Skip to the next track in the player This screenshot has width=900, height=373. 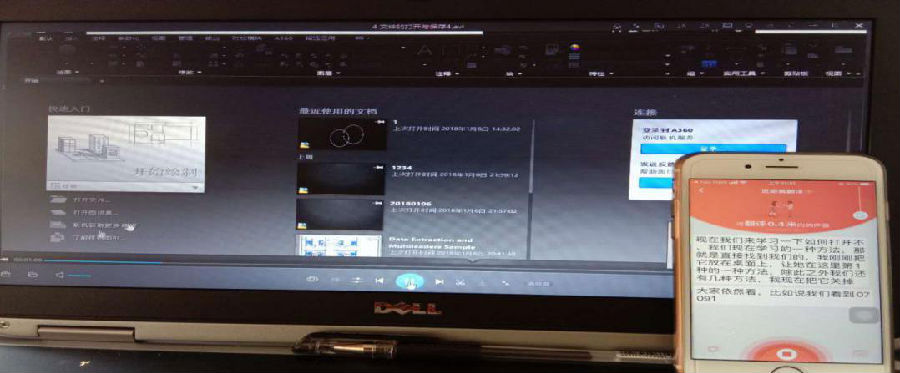click(x=439, y=282)
